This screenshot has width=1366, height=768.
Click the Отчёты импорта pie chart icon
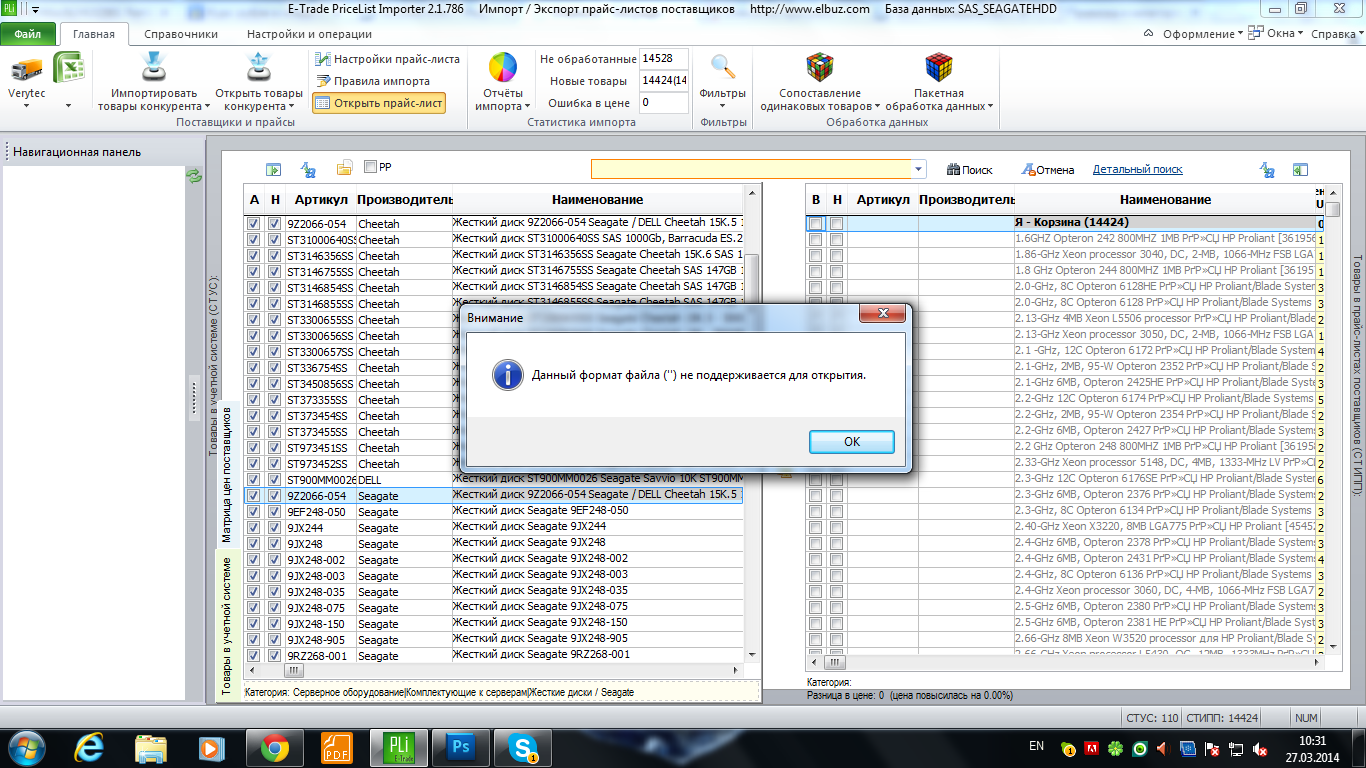(x=502, y=68)
